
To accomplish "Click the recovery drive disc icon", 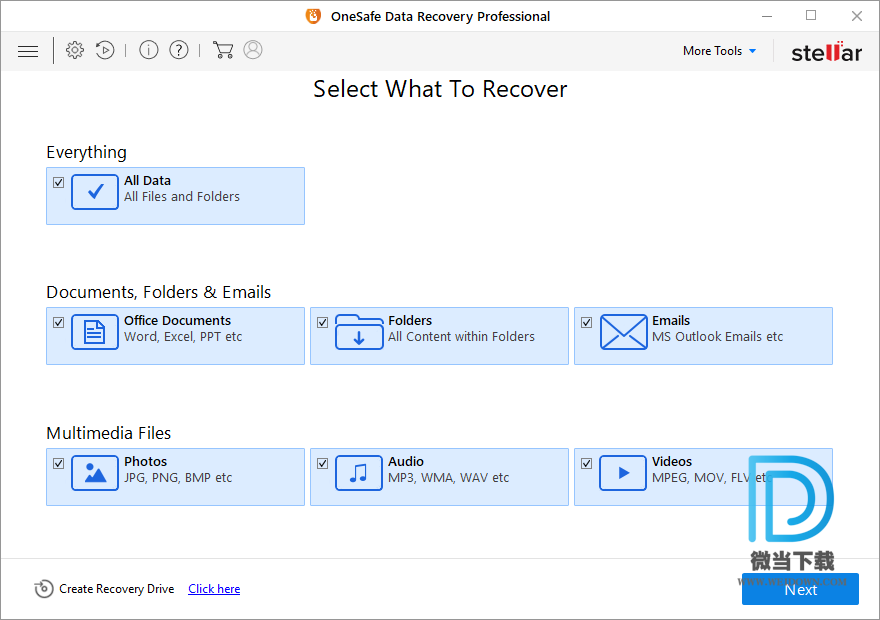I will 43,589.
